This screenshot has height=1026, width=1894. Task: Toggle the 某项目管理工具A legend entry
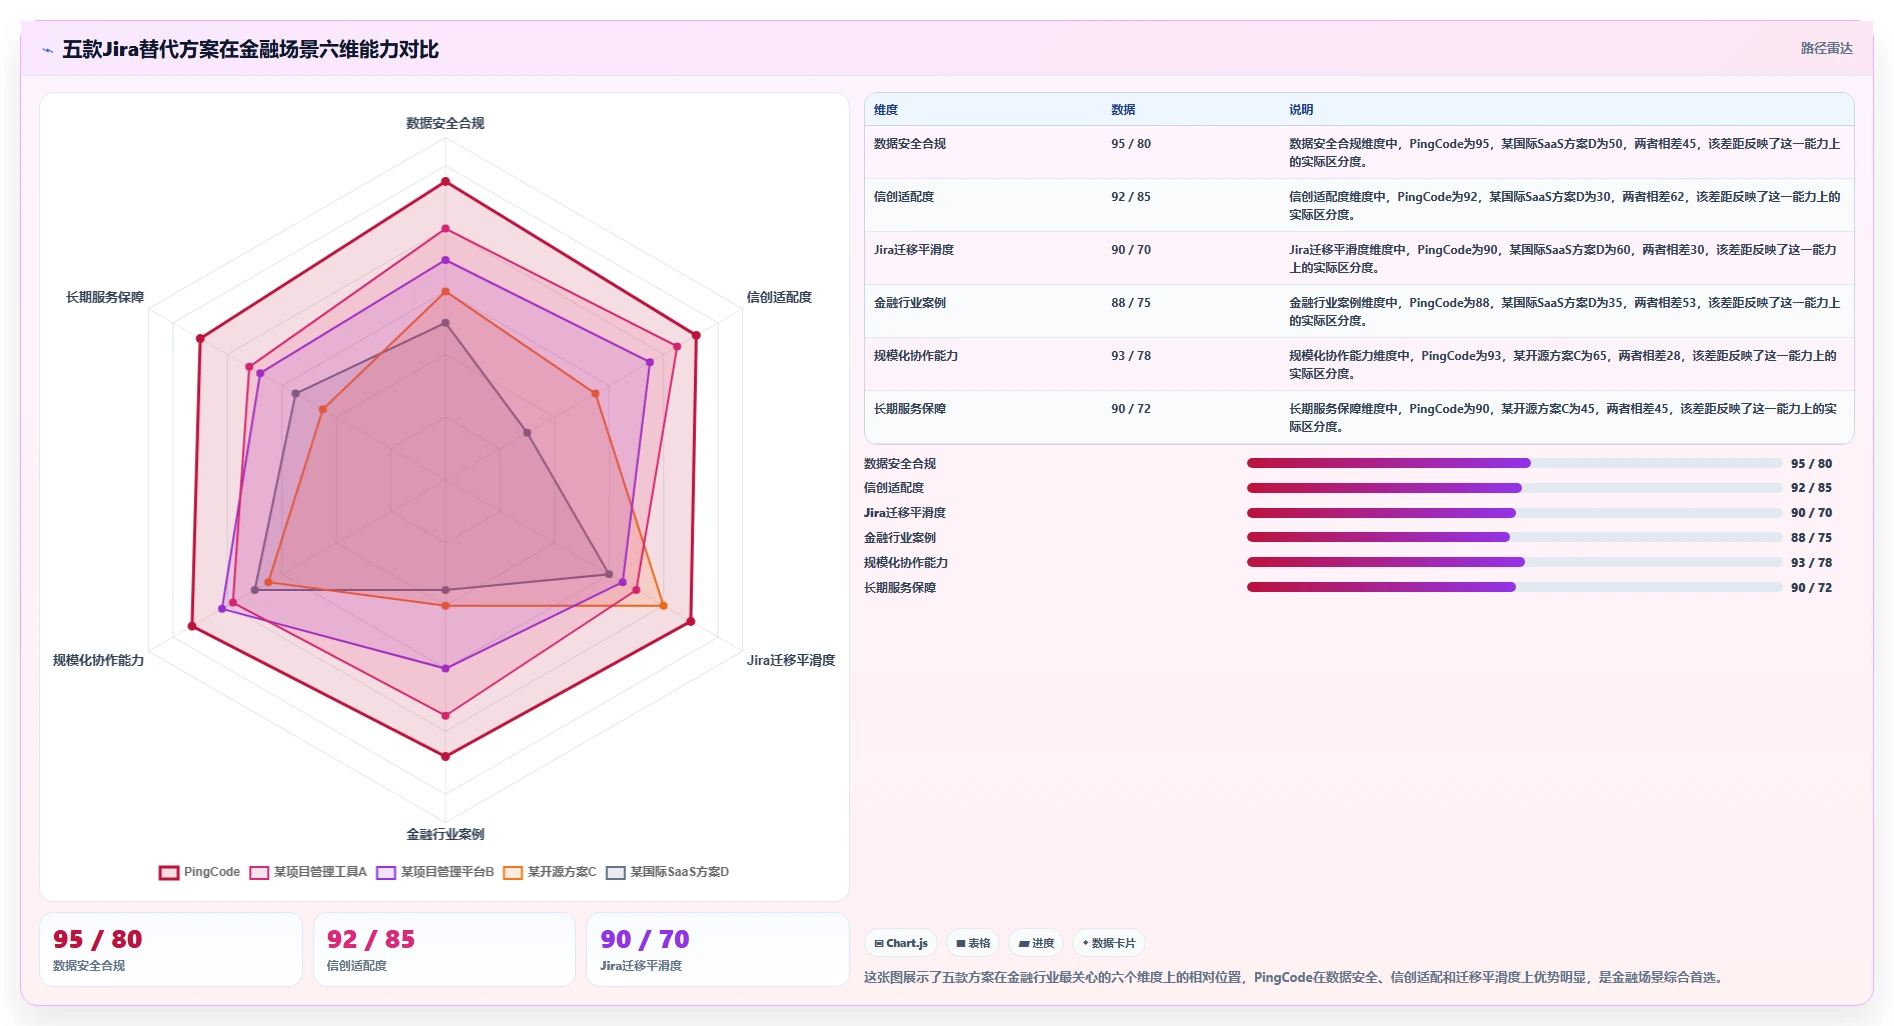point(309,872)
